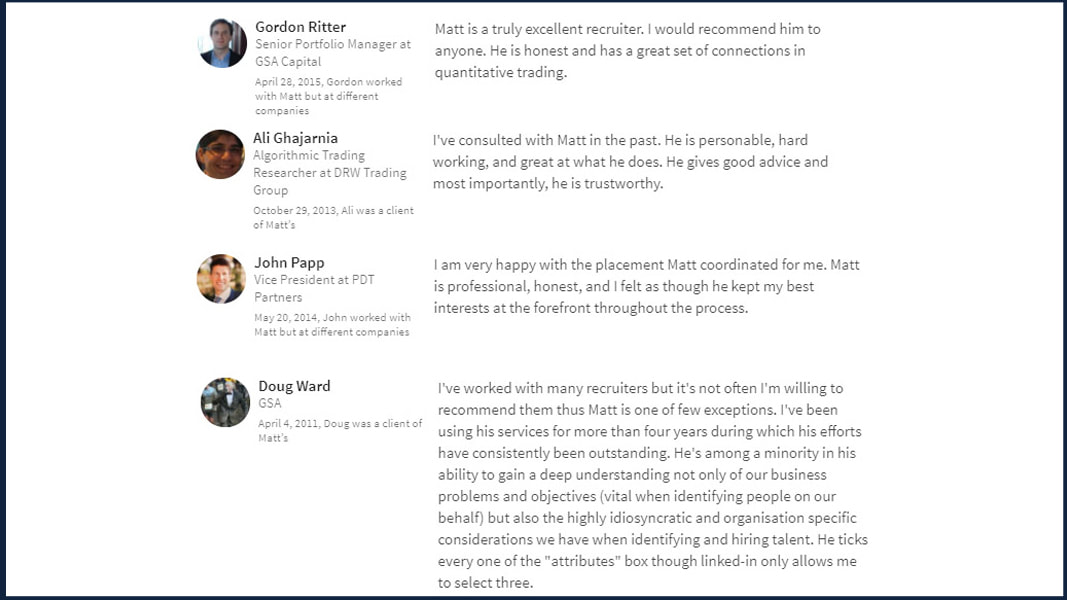This screenshot has height=600, width=1067.
Task: Select Vice President at PDT Partners title
Action: (314, 288)
